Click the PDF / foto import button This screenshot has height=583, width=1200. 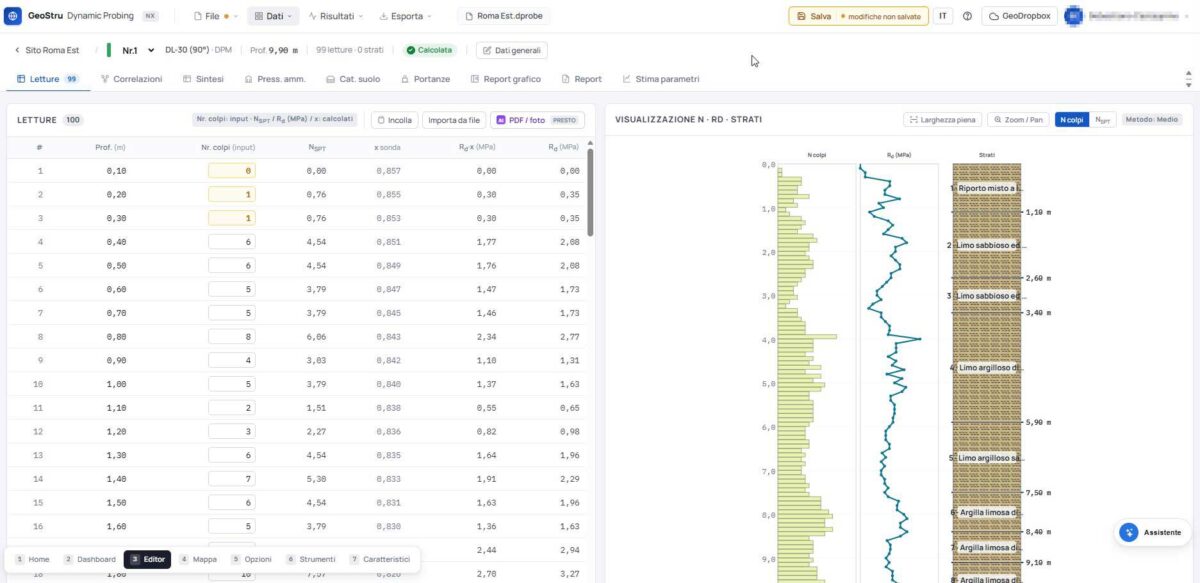[537, 120]
